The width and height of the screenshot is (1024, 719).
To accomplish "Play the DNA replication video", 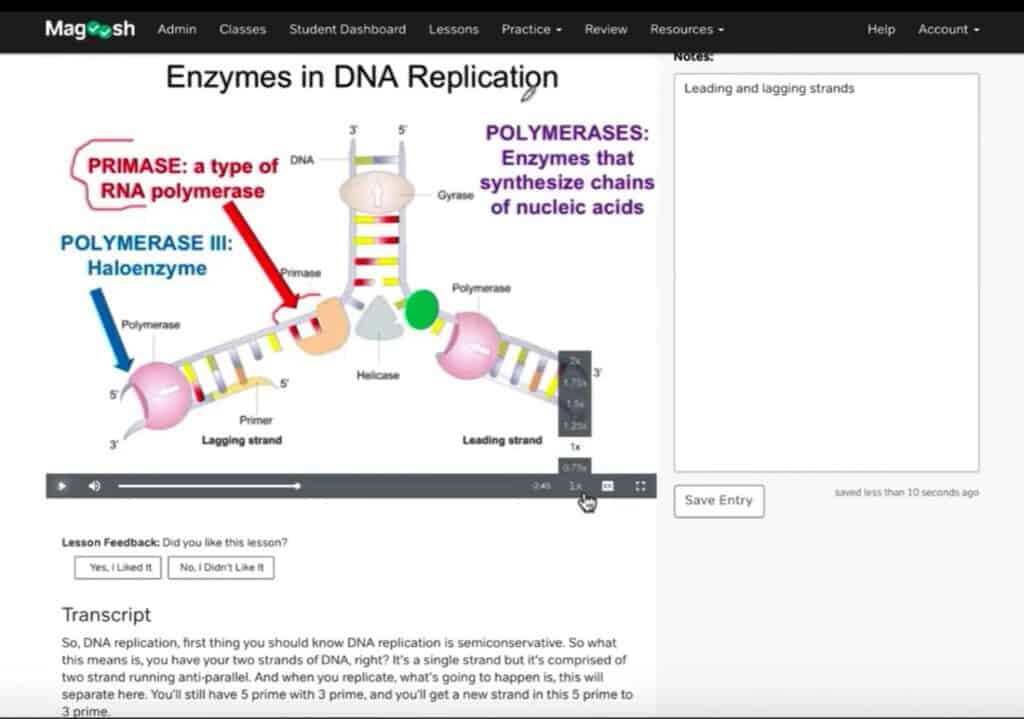I will [x=61, y=486].
